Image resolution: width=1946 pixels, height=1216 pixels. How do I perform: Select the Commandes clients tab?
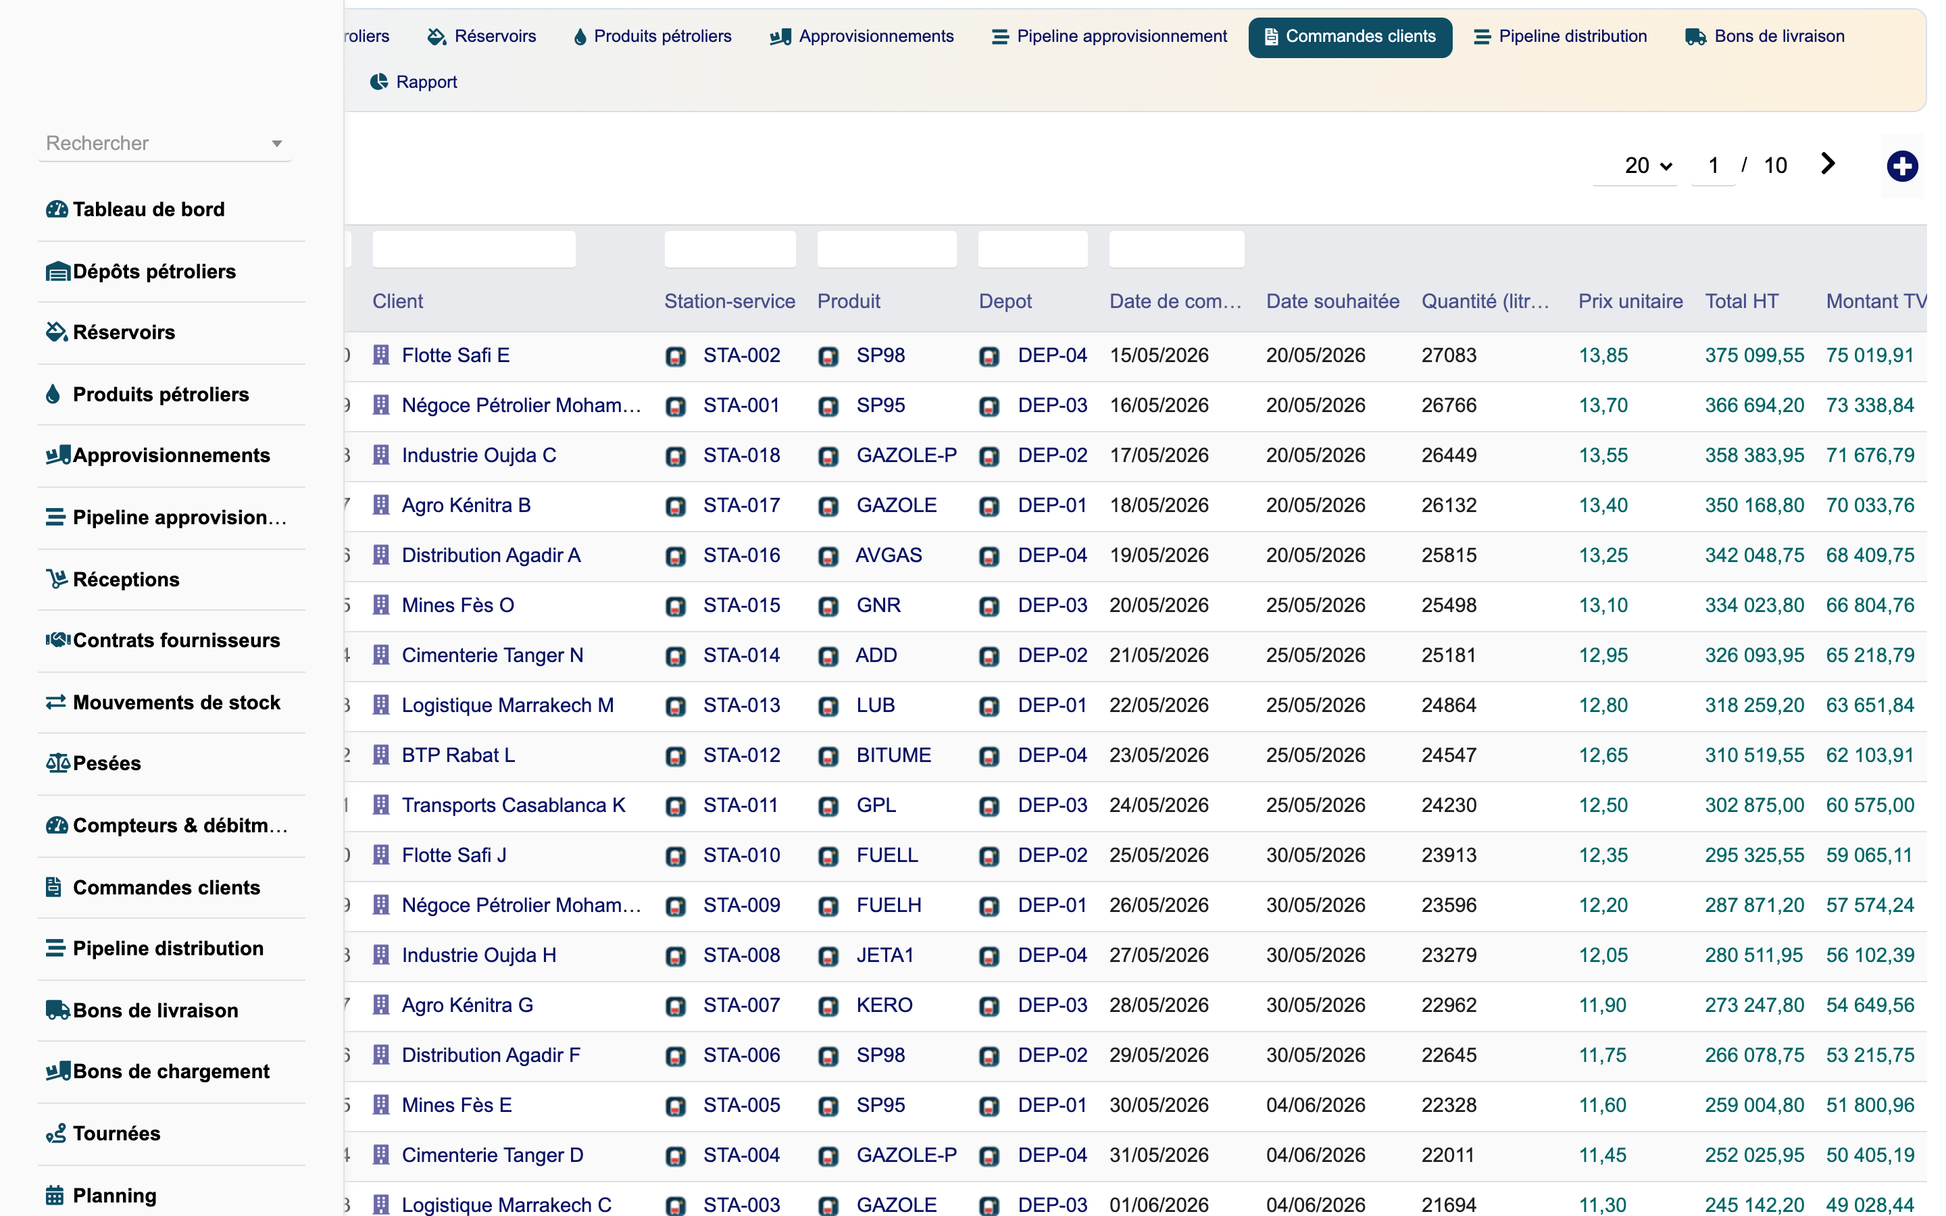[1350, 37]
